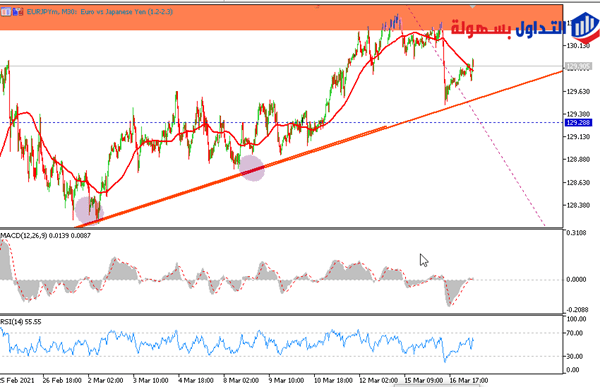Viewport: 600px width, 387px height.
Task: Click the 12 Mar 02:00 time label
Action: pyautogui.click(x=378, y=380)
